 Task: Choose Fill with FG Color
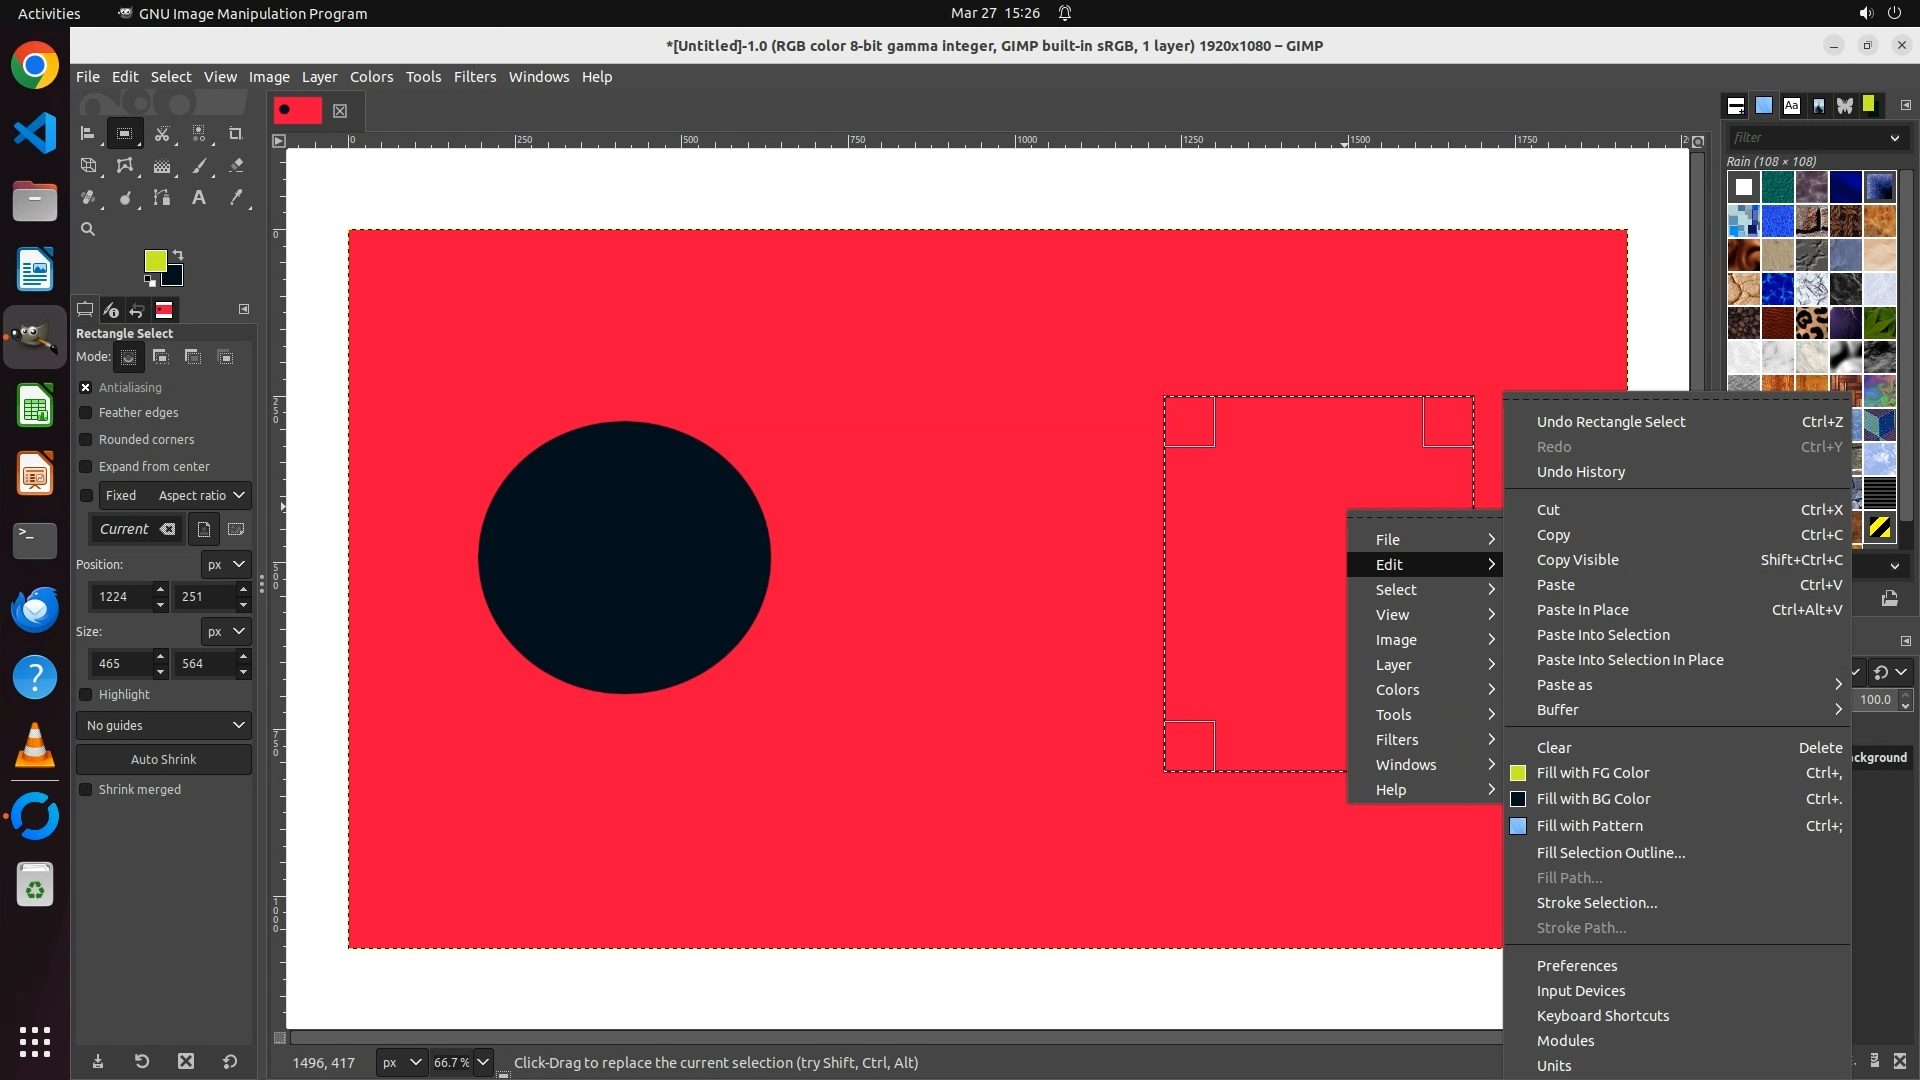click(1592, 773)
